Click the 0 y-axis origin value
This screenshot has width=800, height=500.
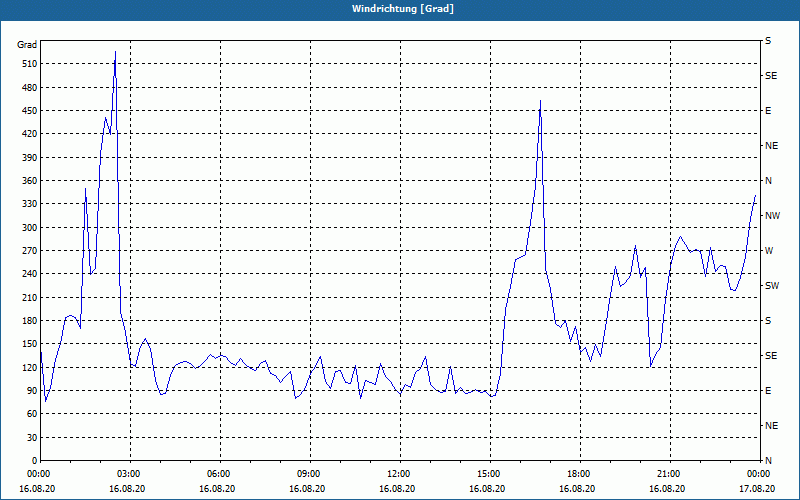(x=34, y=461)
